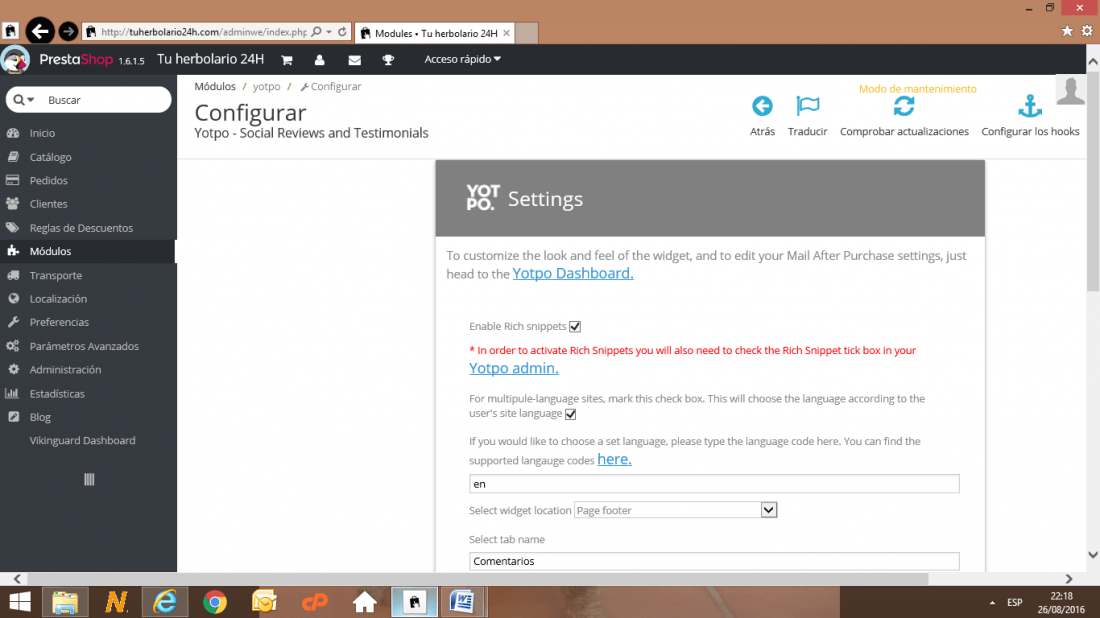Open the new blank browser tab
1100x618 pixels.
527,33
